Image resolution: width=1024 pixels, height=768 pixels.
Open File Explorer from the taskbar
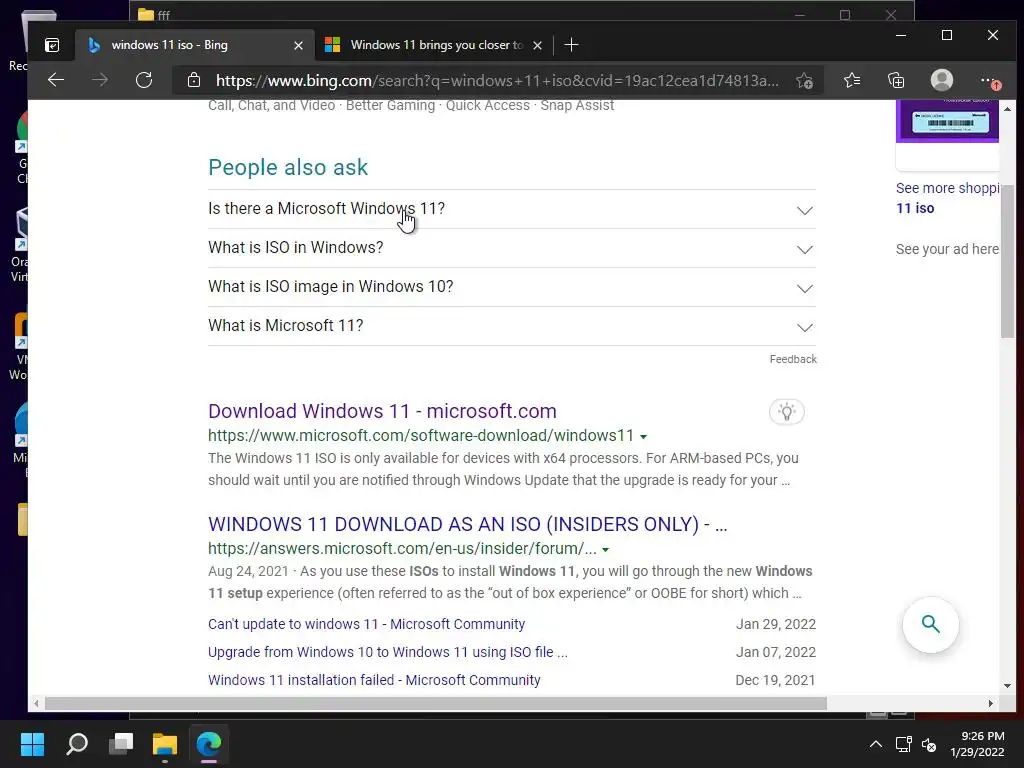pyautogui.click(x=165, y=744)
